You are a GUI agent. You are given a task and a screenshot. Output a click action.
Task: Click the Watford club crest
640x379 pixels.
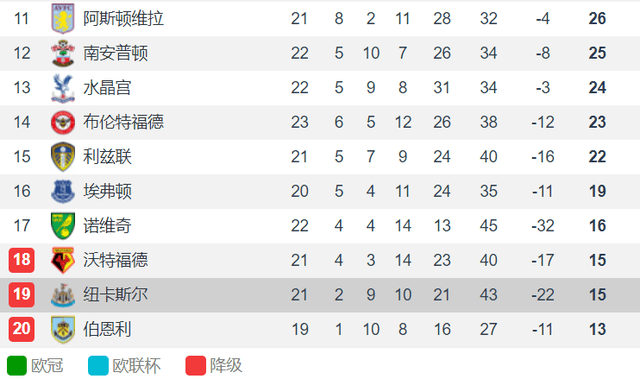point(62,260)
